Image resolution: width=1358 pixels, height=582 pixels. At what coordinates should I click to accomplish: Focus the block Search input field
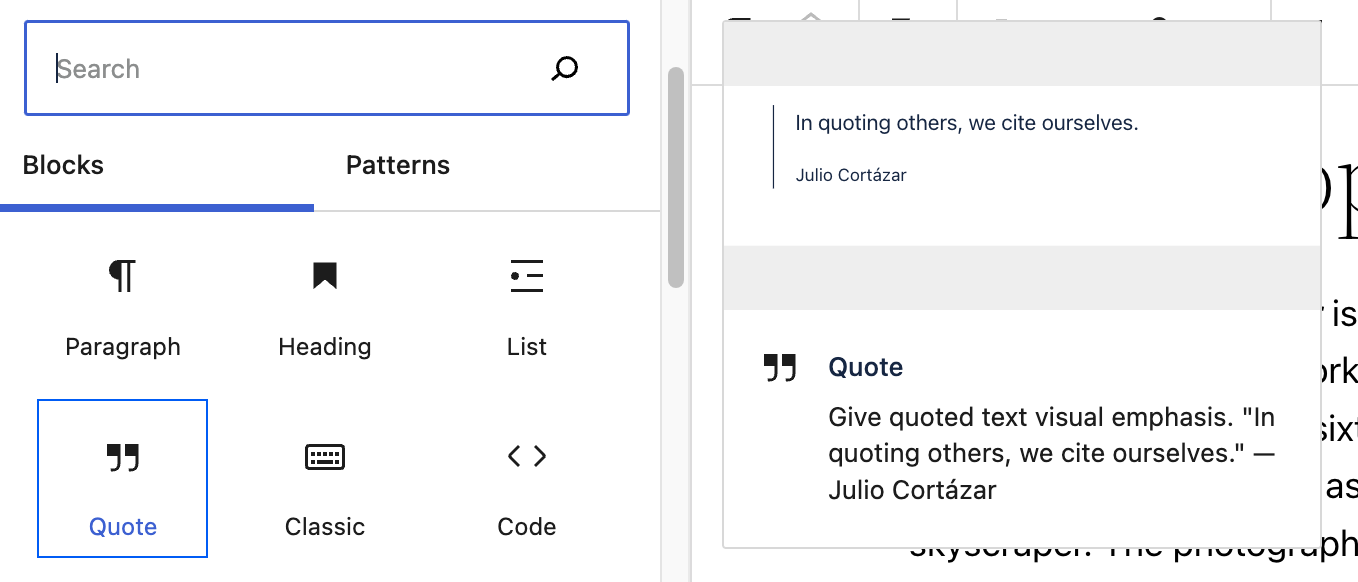(290, 69)
